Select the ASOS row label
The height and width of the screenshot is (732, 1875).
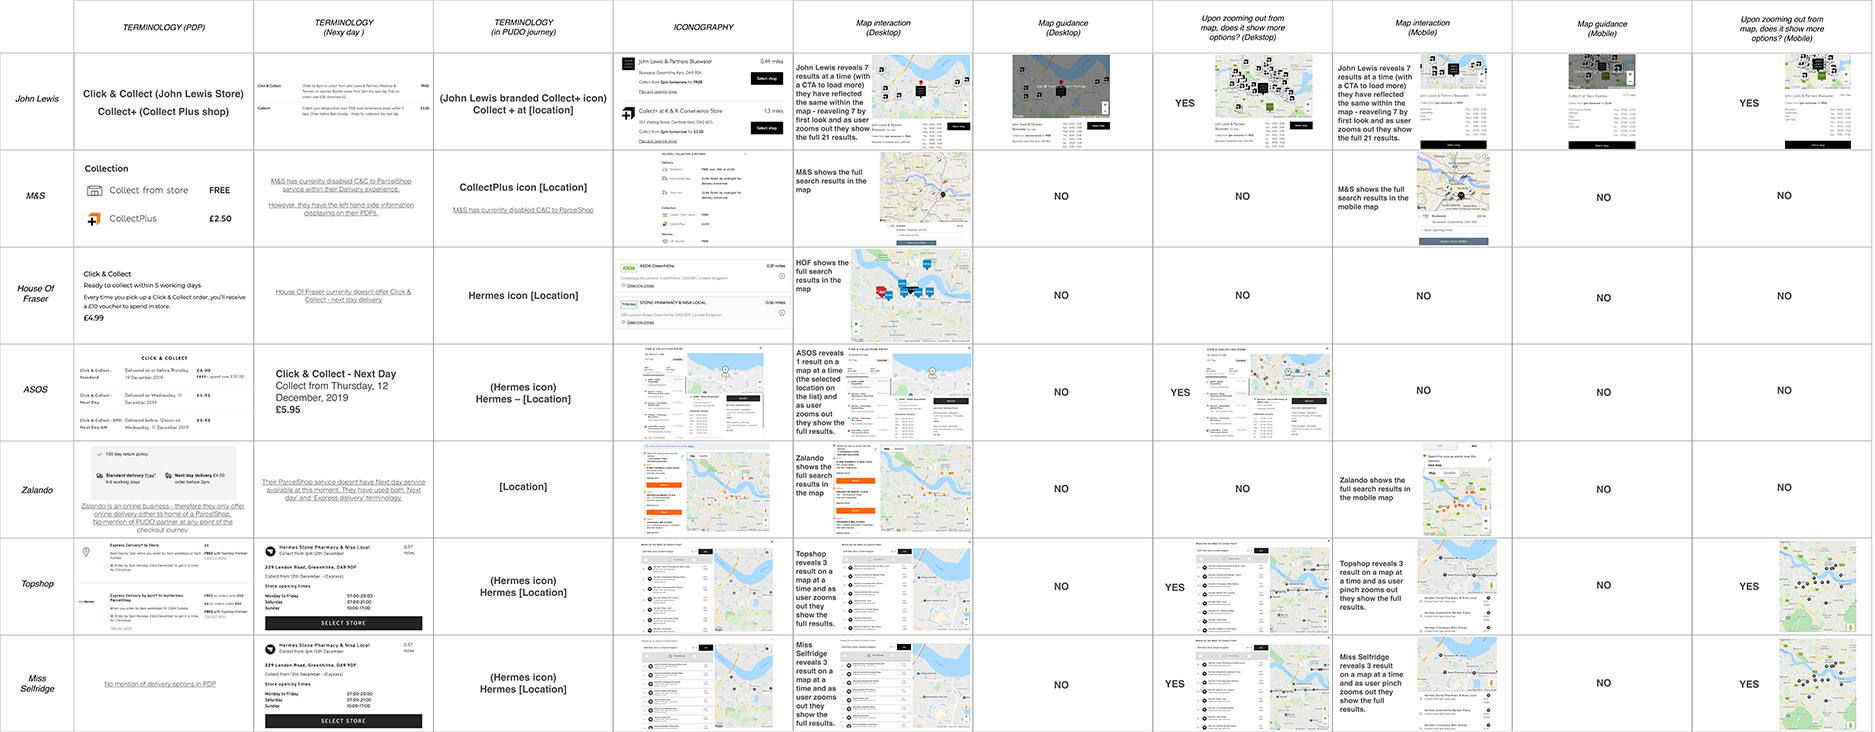coord(36,389)
